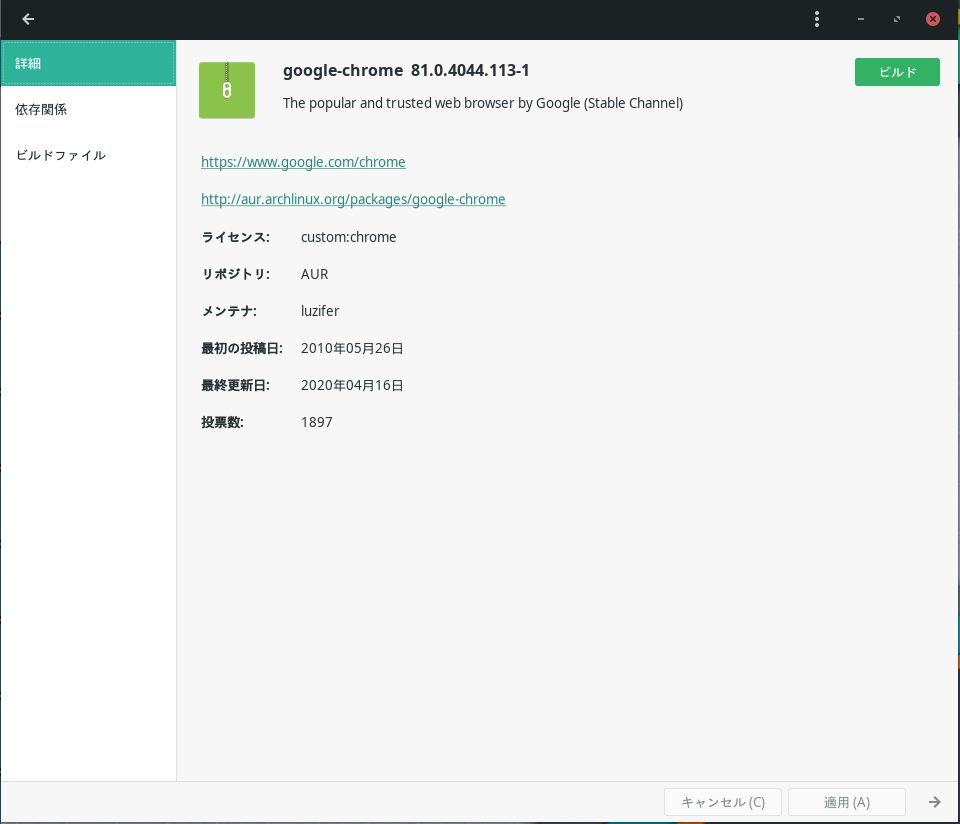Image resolution: width=960 pixels, height=824 pixels.
Task: Click the package description text
Action: tap(482, 103)
